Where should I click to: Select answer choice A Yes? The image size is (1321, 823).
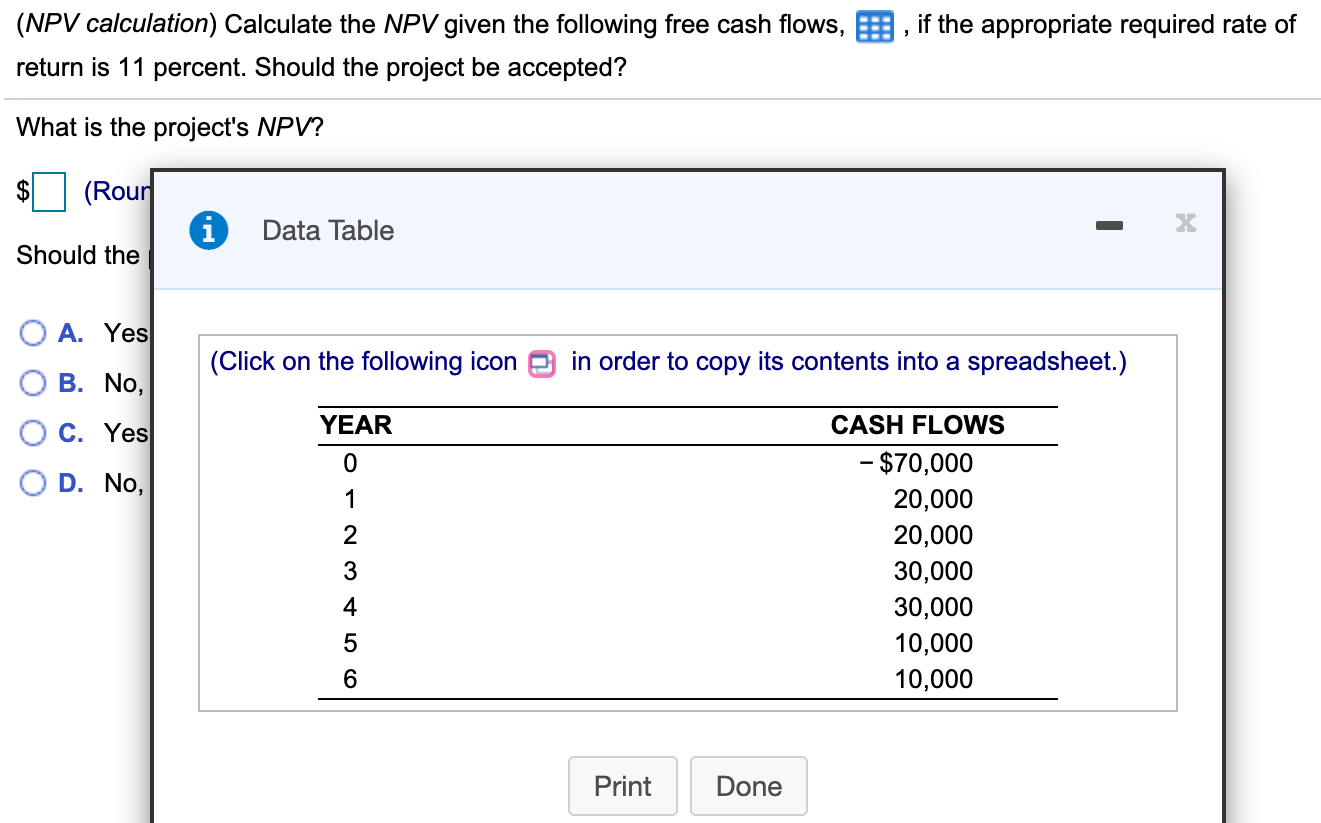point(33,332)
